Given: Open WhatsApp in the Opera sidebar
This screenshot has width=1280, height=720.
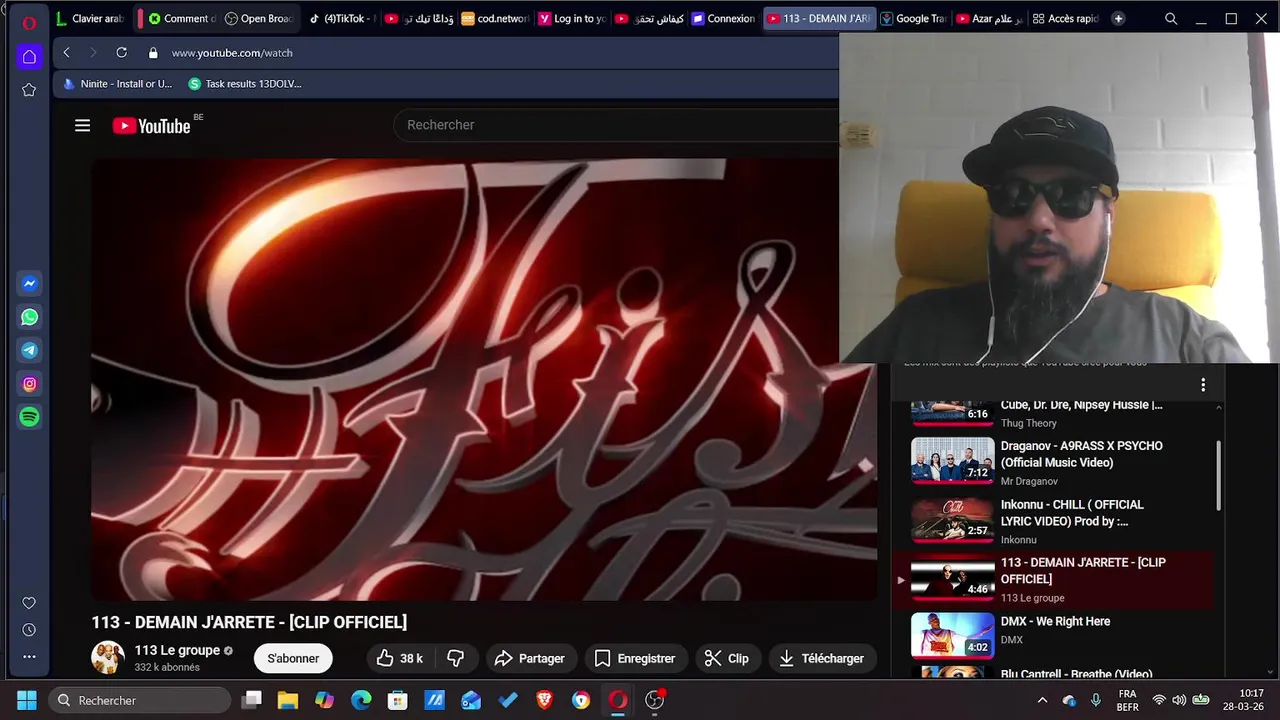Looking at the screenshot, I should 29,317.
